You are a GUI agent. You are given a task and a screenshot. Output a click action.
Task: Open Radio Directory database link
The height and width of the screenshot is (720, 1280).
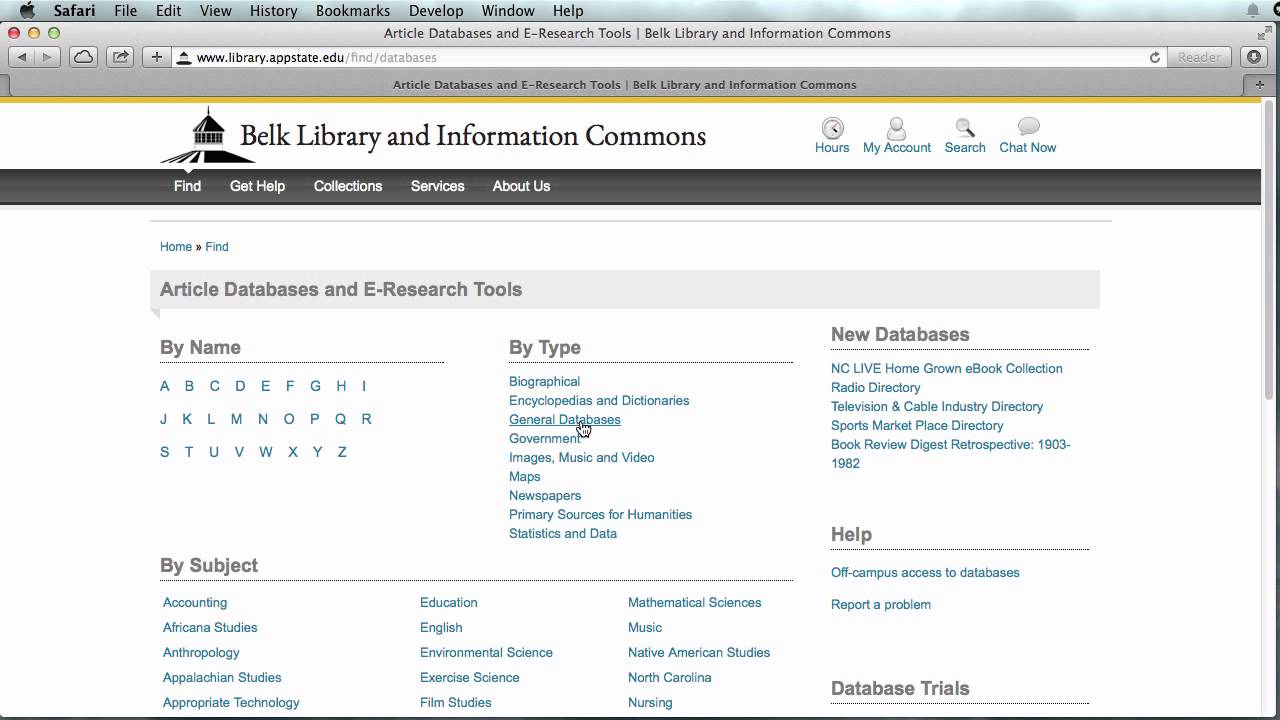coord(876,388)
